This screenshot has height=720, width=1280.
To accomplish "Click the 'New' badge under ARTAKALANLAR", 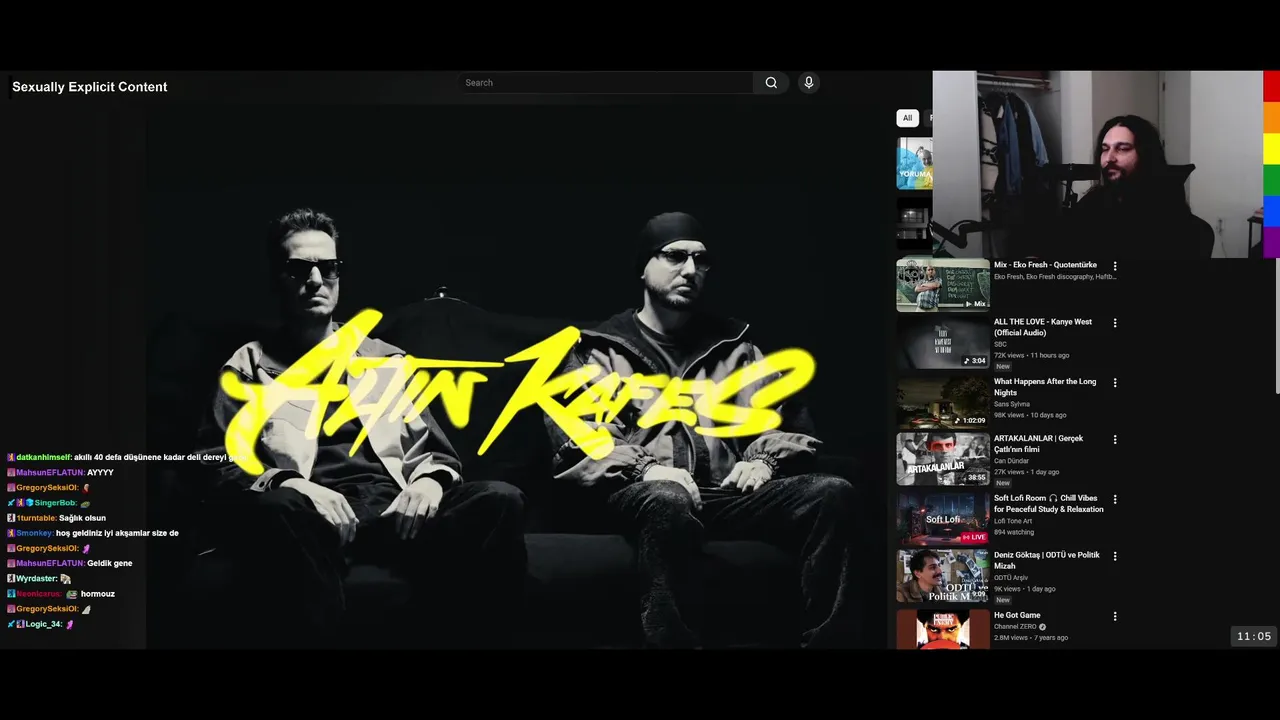I will (x=1003, y=483).
